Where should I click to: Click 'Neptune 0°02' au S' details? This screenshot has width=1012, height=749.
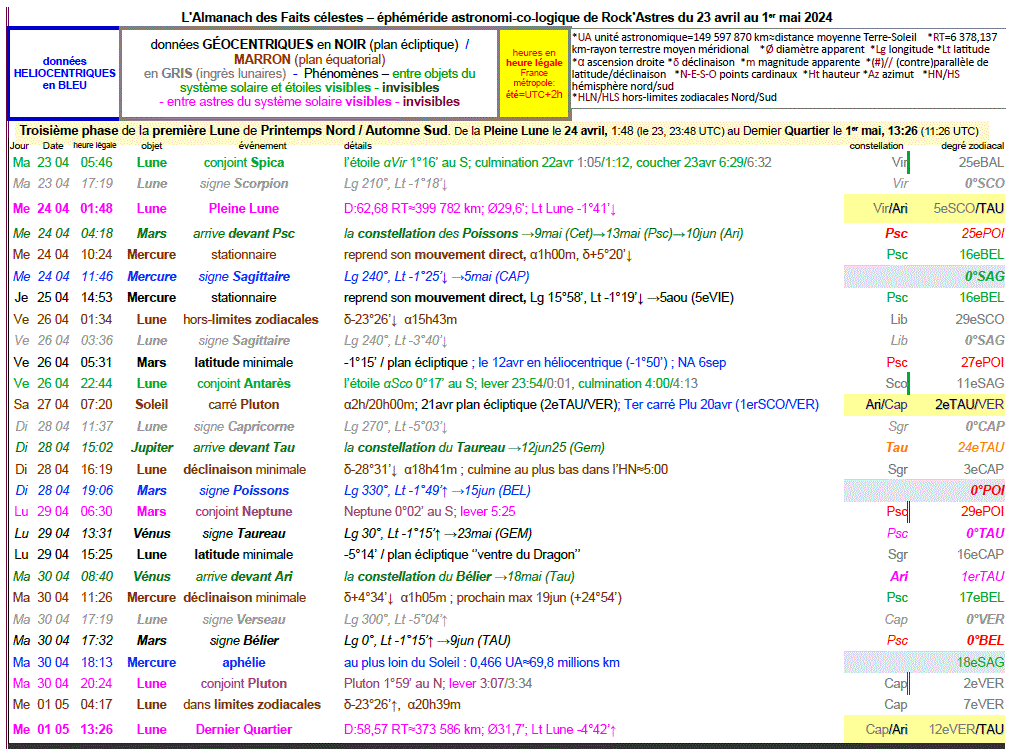(x=400, y=512)
